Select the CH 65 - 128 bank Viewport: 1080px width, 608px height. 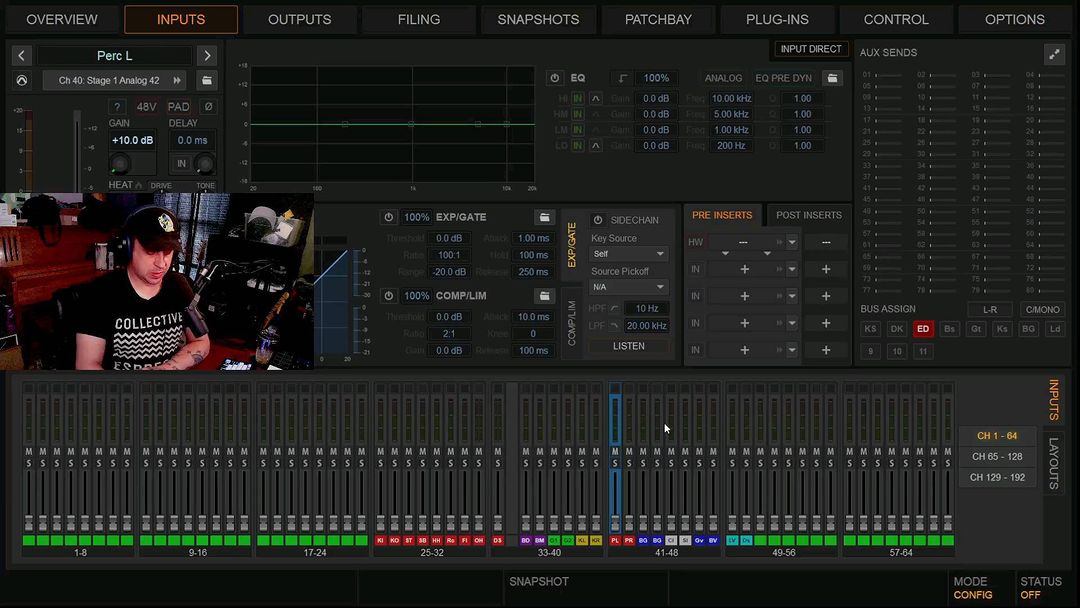999,457
